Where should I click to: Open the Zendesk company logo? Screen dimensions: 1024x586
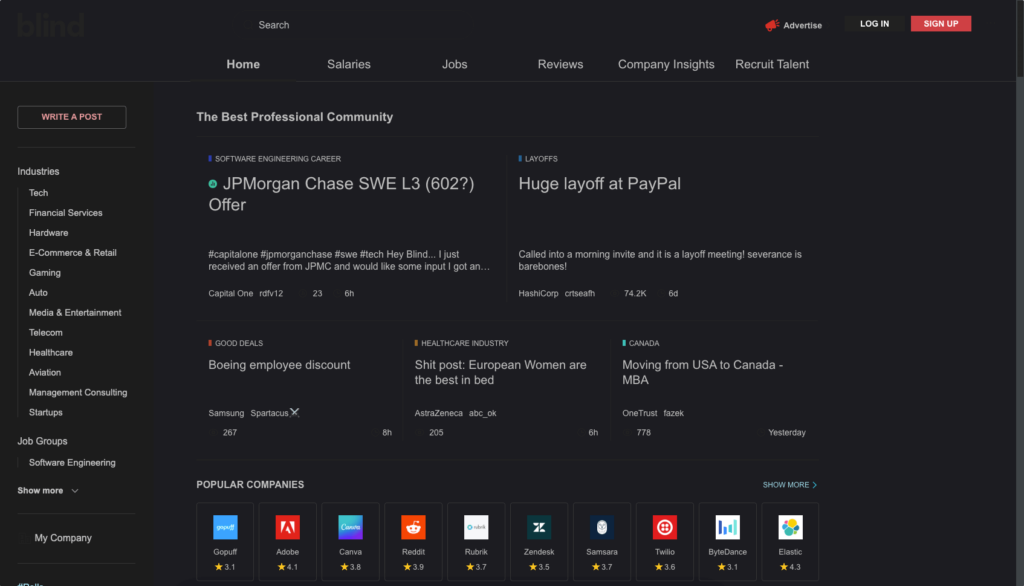pyautogui.click(x=539, y=527)
